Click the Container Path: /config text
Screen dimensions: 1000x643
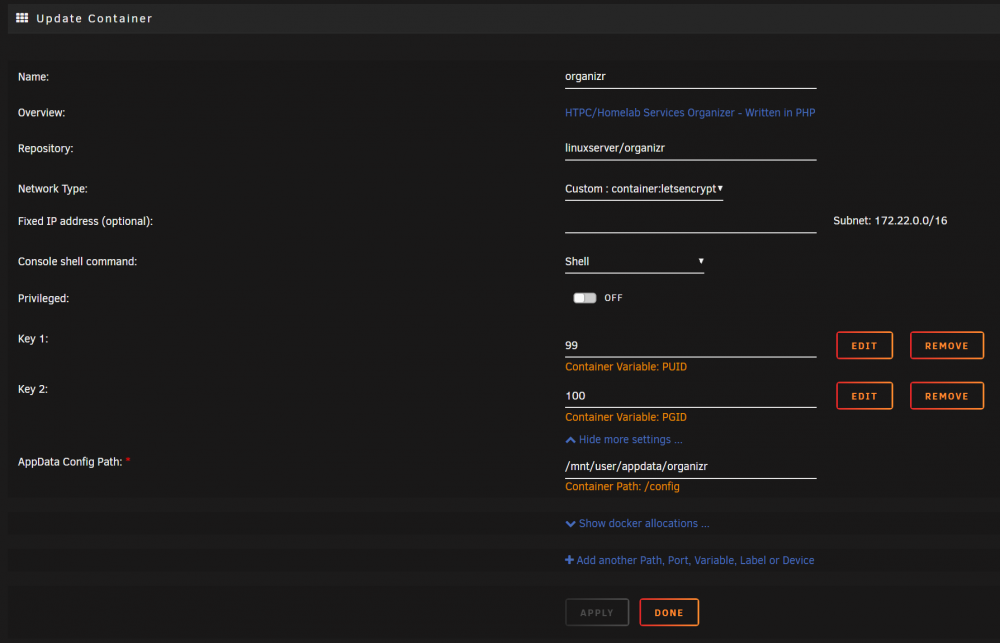[x=622, y=486]
